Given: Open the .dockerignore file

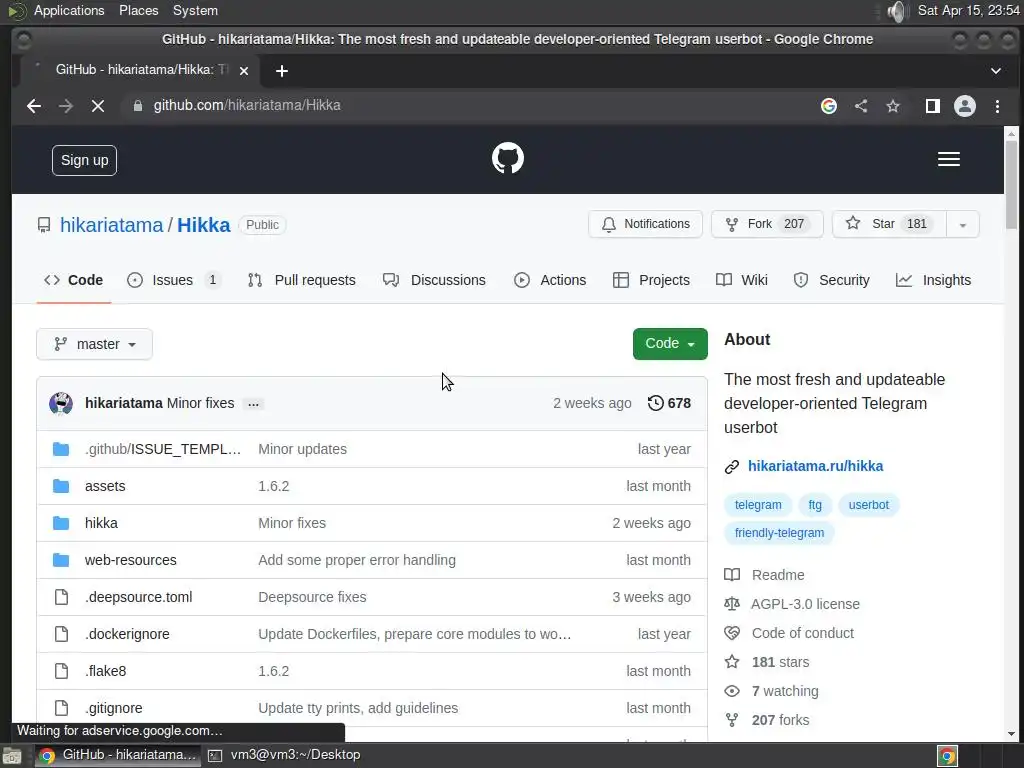Looking at the screenshot, I should coord(127,634).
